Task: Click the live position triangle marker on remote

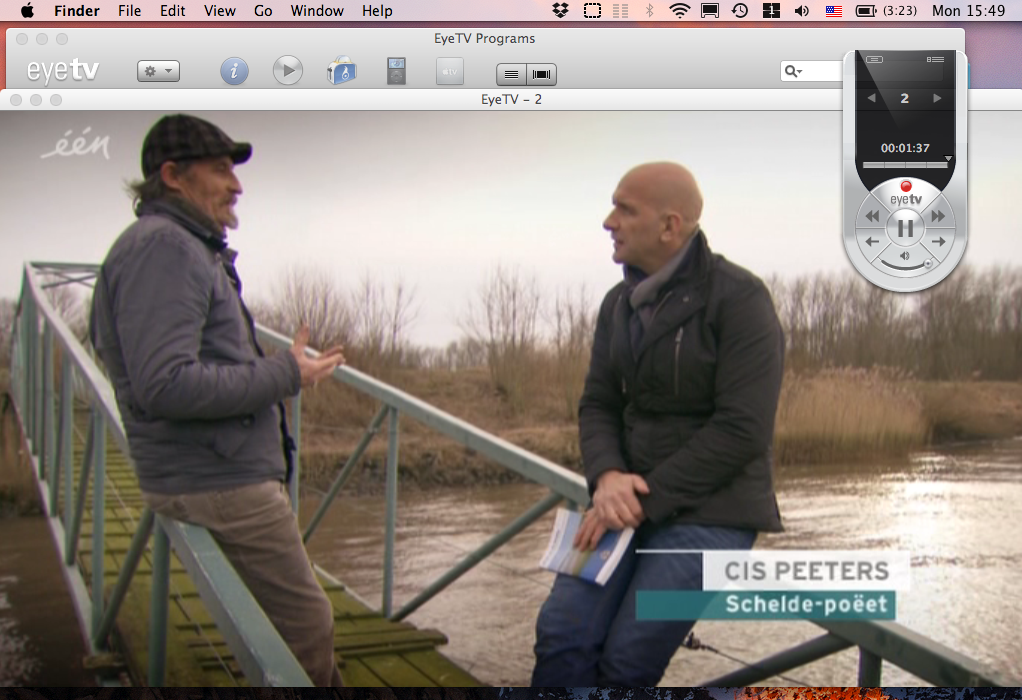Action: point(948,158)
